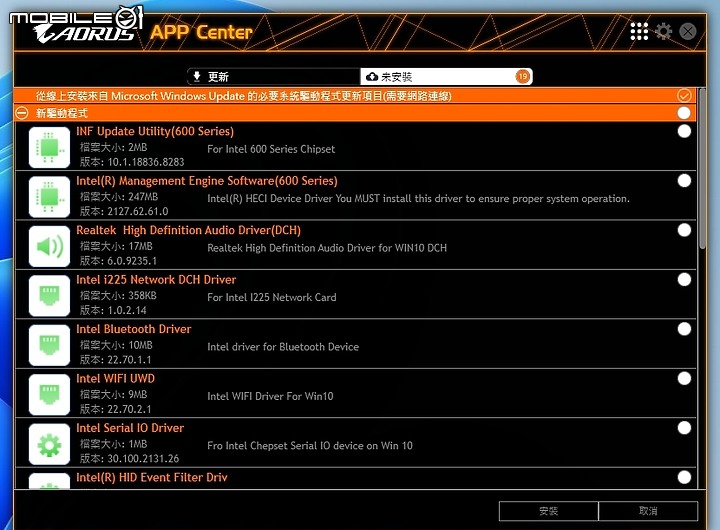The width and height of the screenshot is (720, 530).
Task: Click version text 30.100.2131.26
Action: pos(143,458)
